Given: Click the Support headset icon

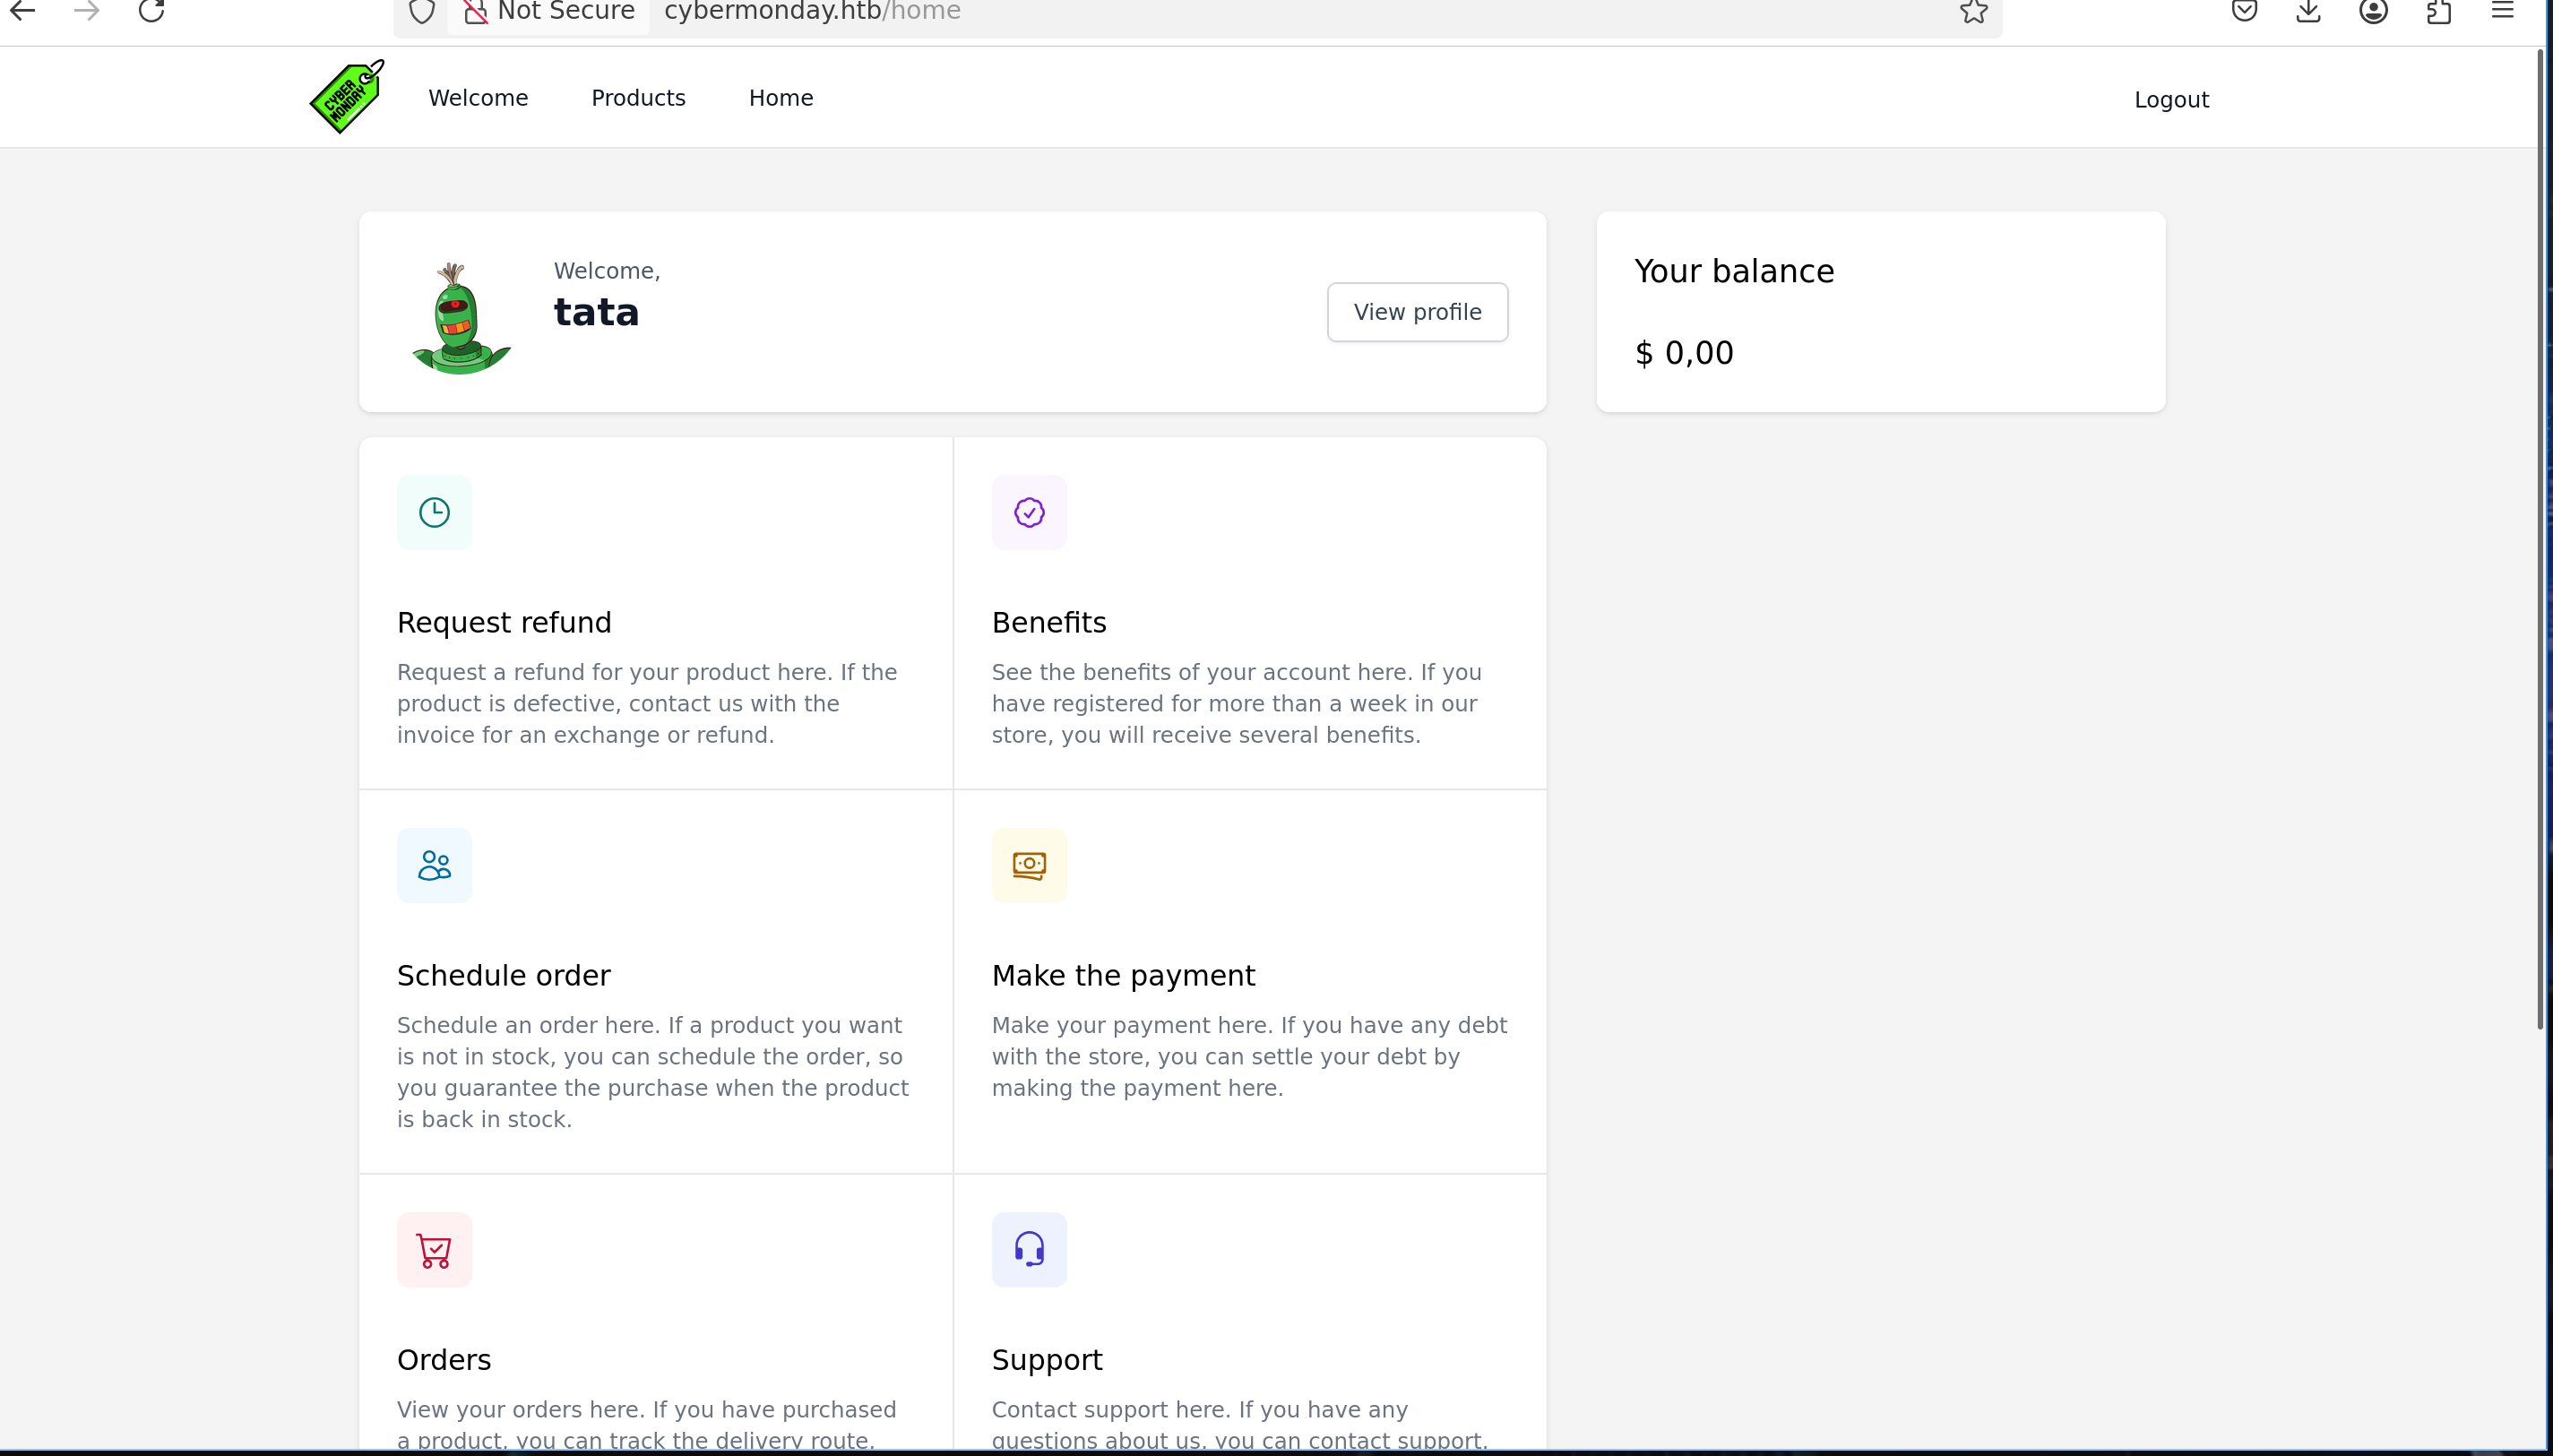Looking at the screenshot, I should 1029,1250.
